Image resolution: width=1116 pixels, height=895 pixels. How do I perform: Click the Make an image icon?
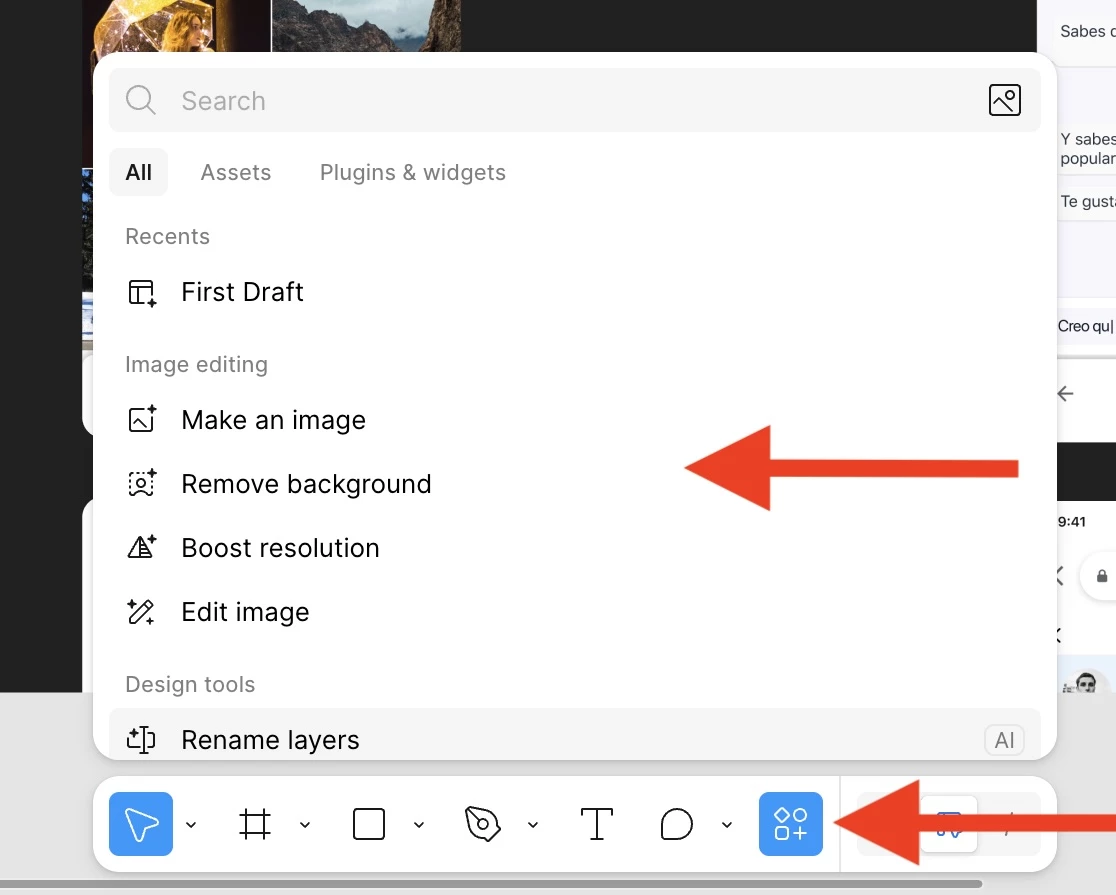point(142,419)
